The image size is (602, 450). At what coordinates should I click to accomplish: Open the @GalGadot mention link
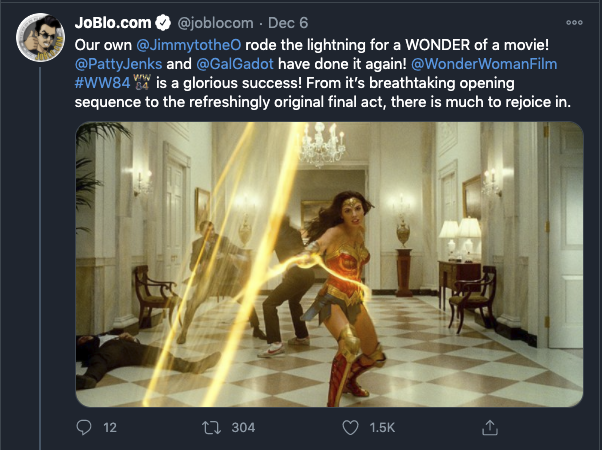point(235,64)
